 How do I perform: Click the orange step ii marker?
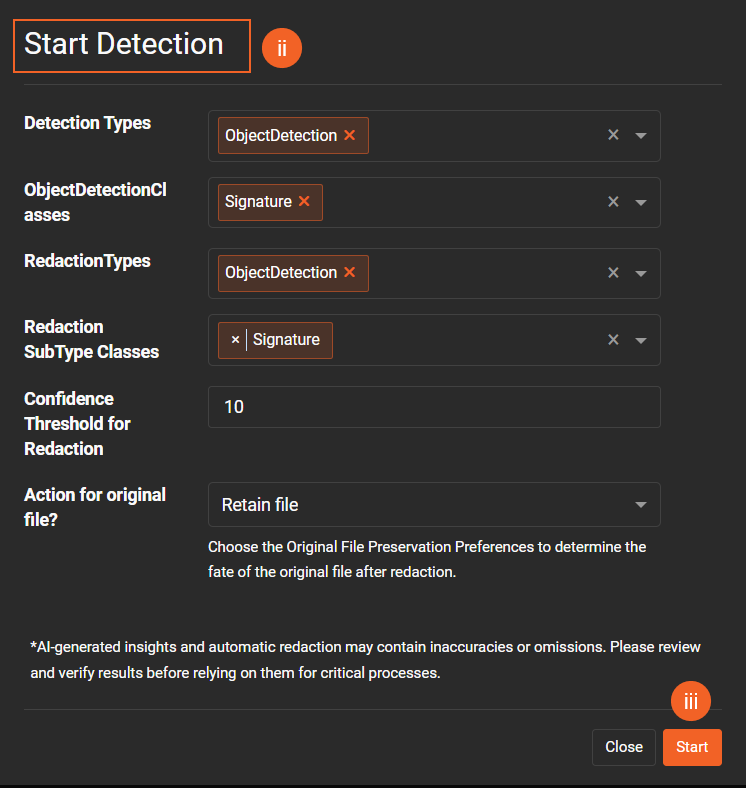(282, 48)
